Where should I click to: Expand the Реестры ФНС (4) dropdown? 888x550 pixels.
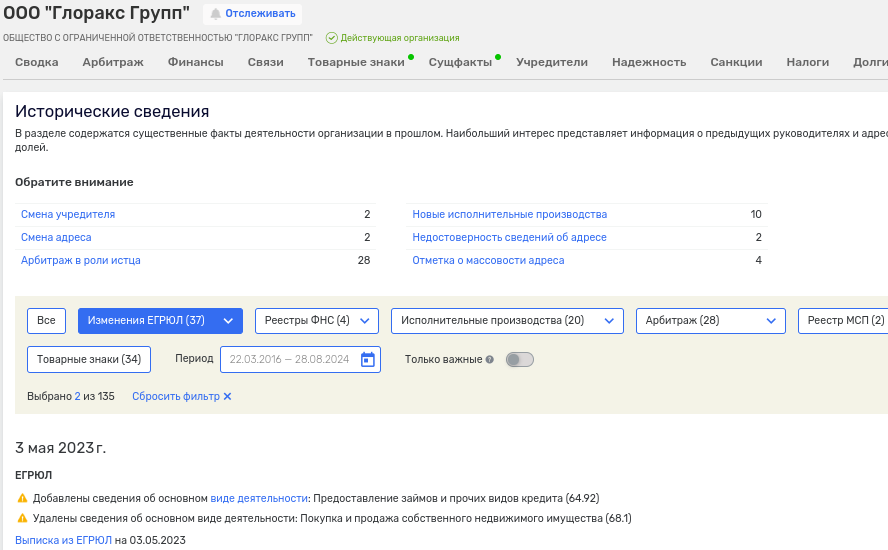click(x=317, y=321)
